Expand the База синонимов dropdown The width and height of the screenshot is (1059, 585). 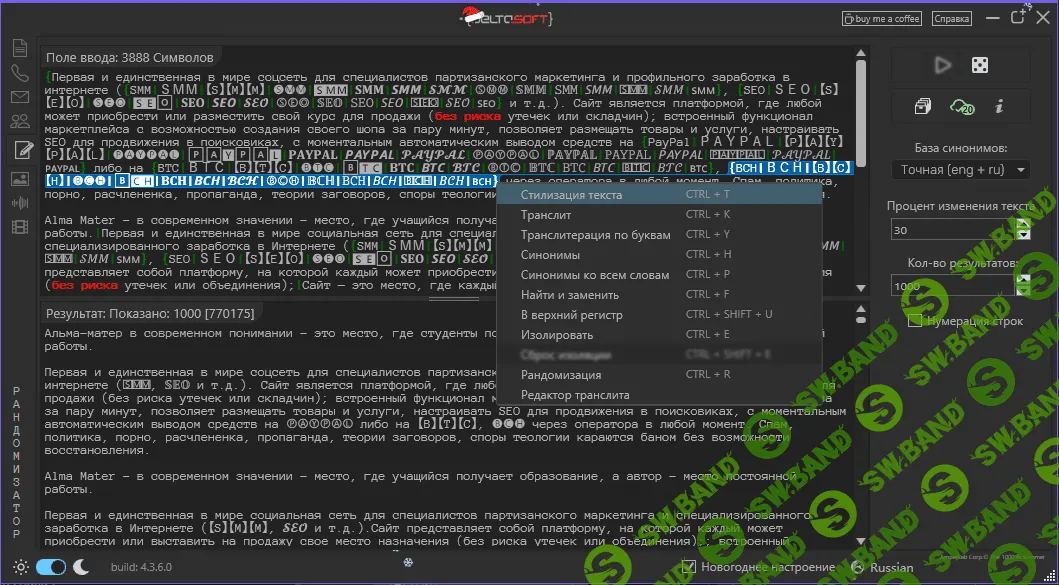coord(960,170)
